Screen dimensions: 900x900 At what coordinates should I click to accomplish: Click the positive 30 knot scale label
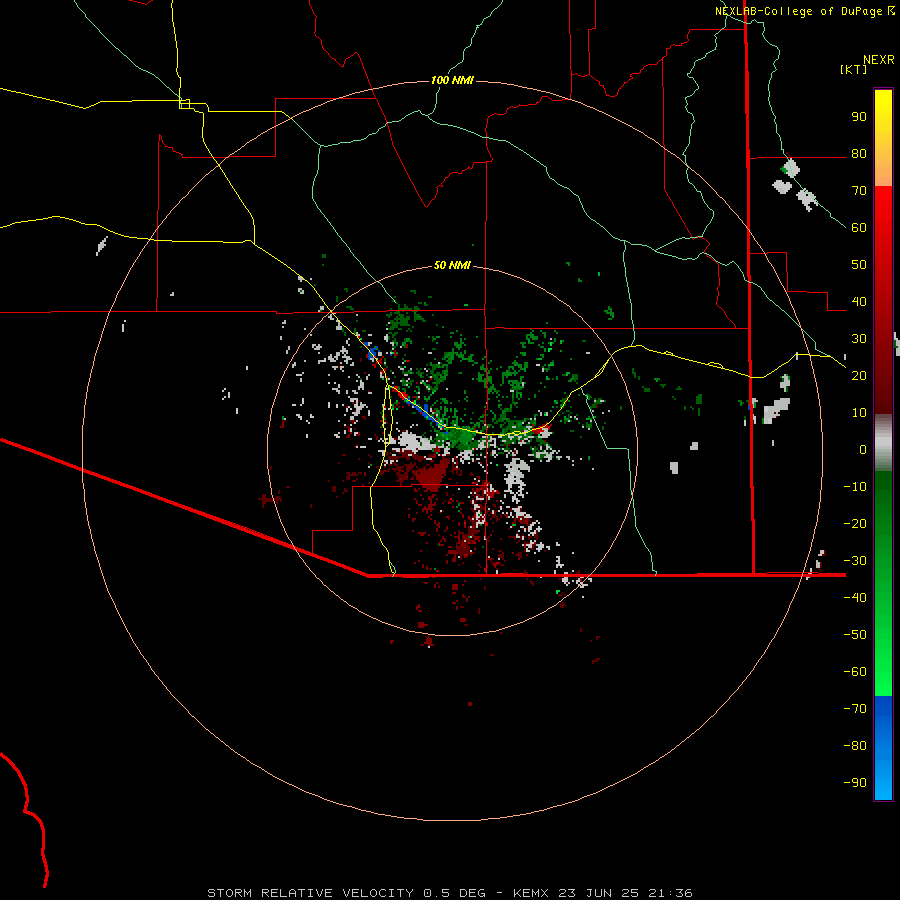[859, 339]
